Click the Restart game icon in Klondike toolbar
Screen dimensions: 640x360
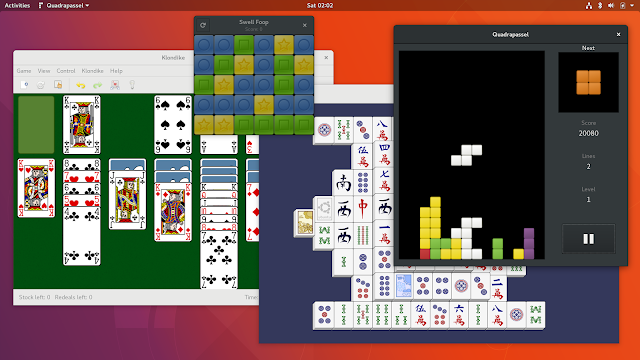point(41,85)
